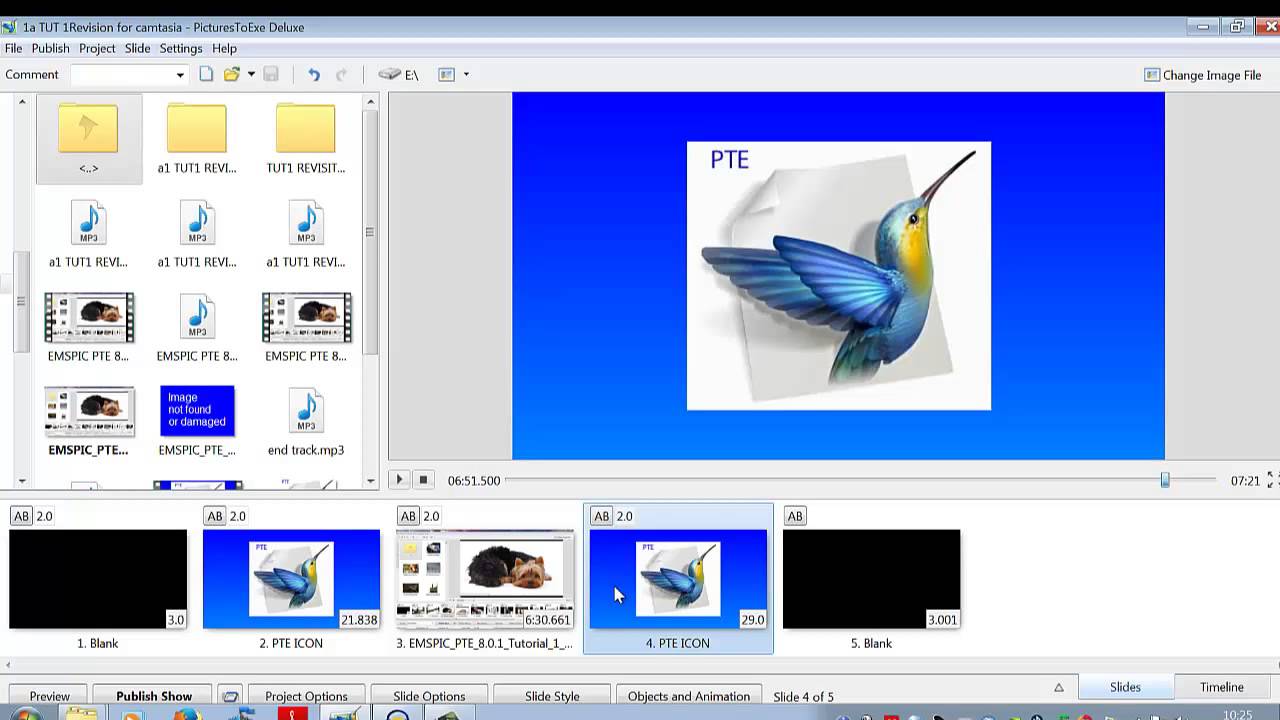Select first a1 TUT1 REVI... MP3 file
Screen dimensions: 1280x720
(88, 233)
